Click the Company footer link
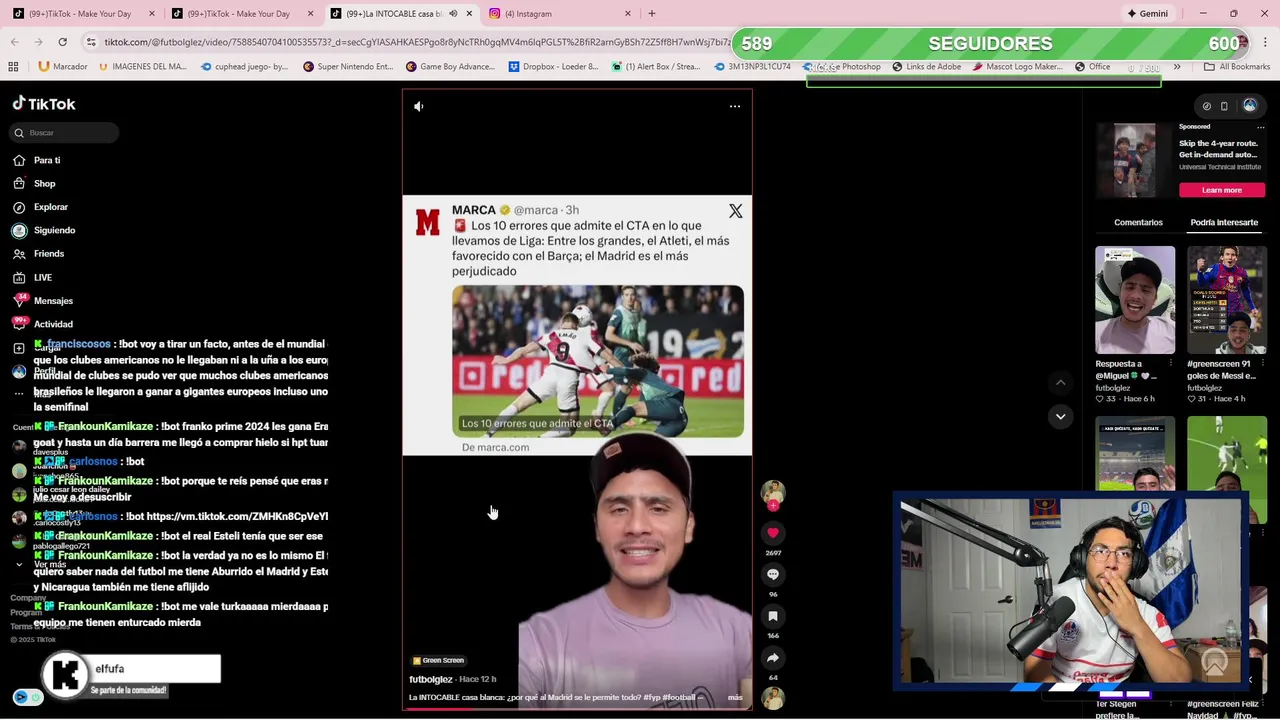 28,598
